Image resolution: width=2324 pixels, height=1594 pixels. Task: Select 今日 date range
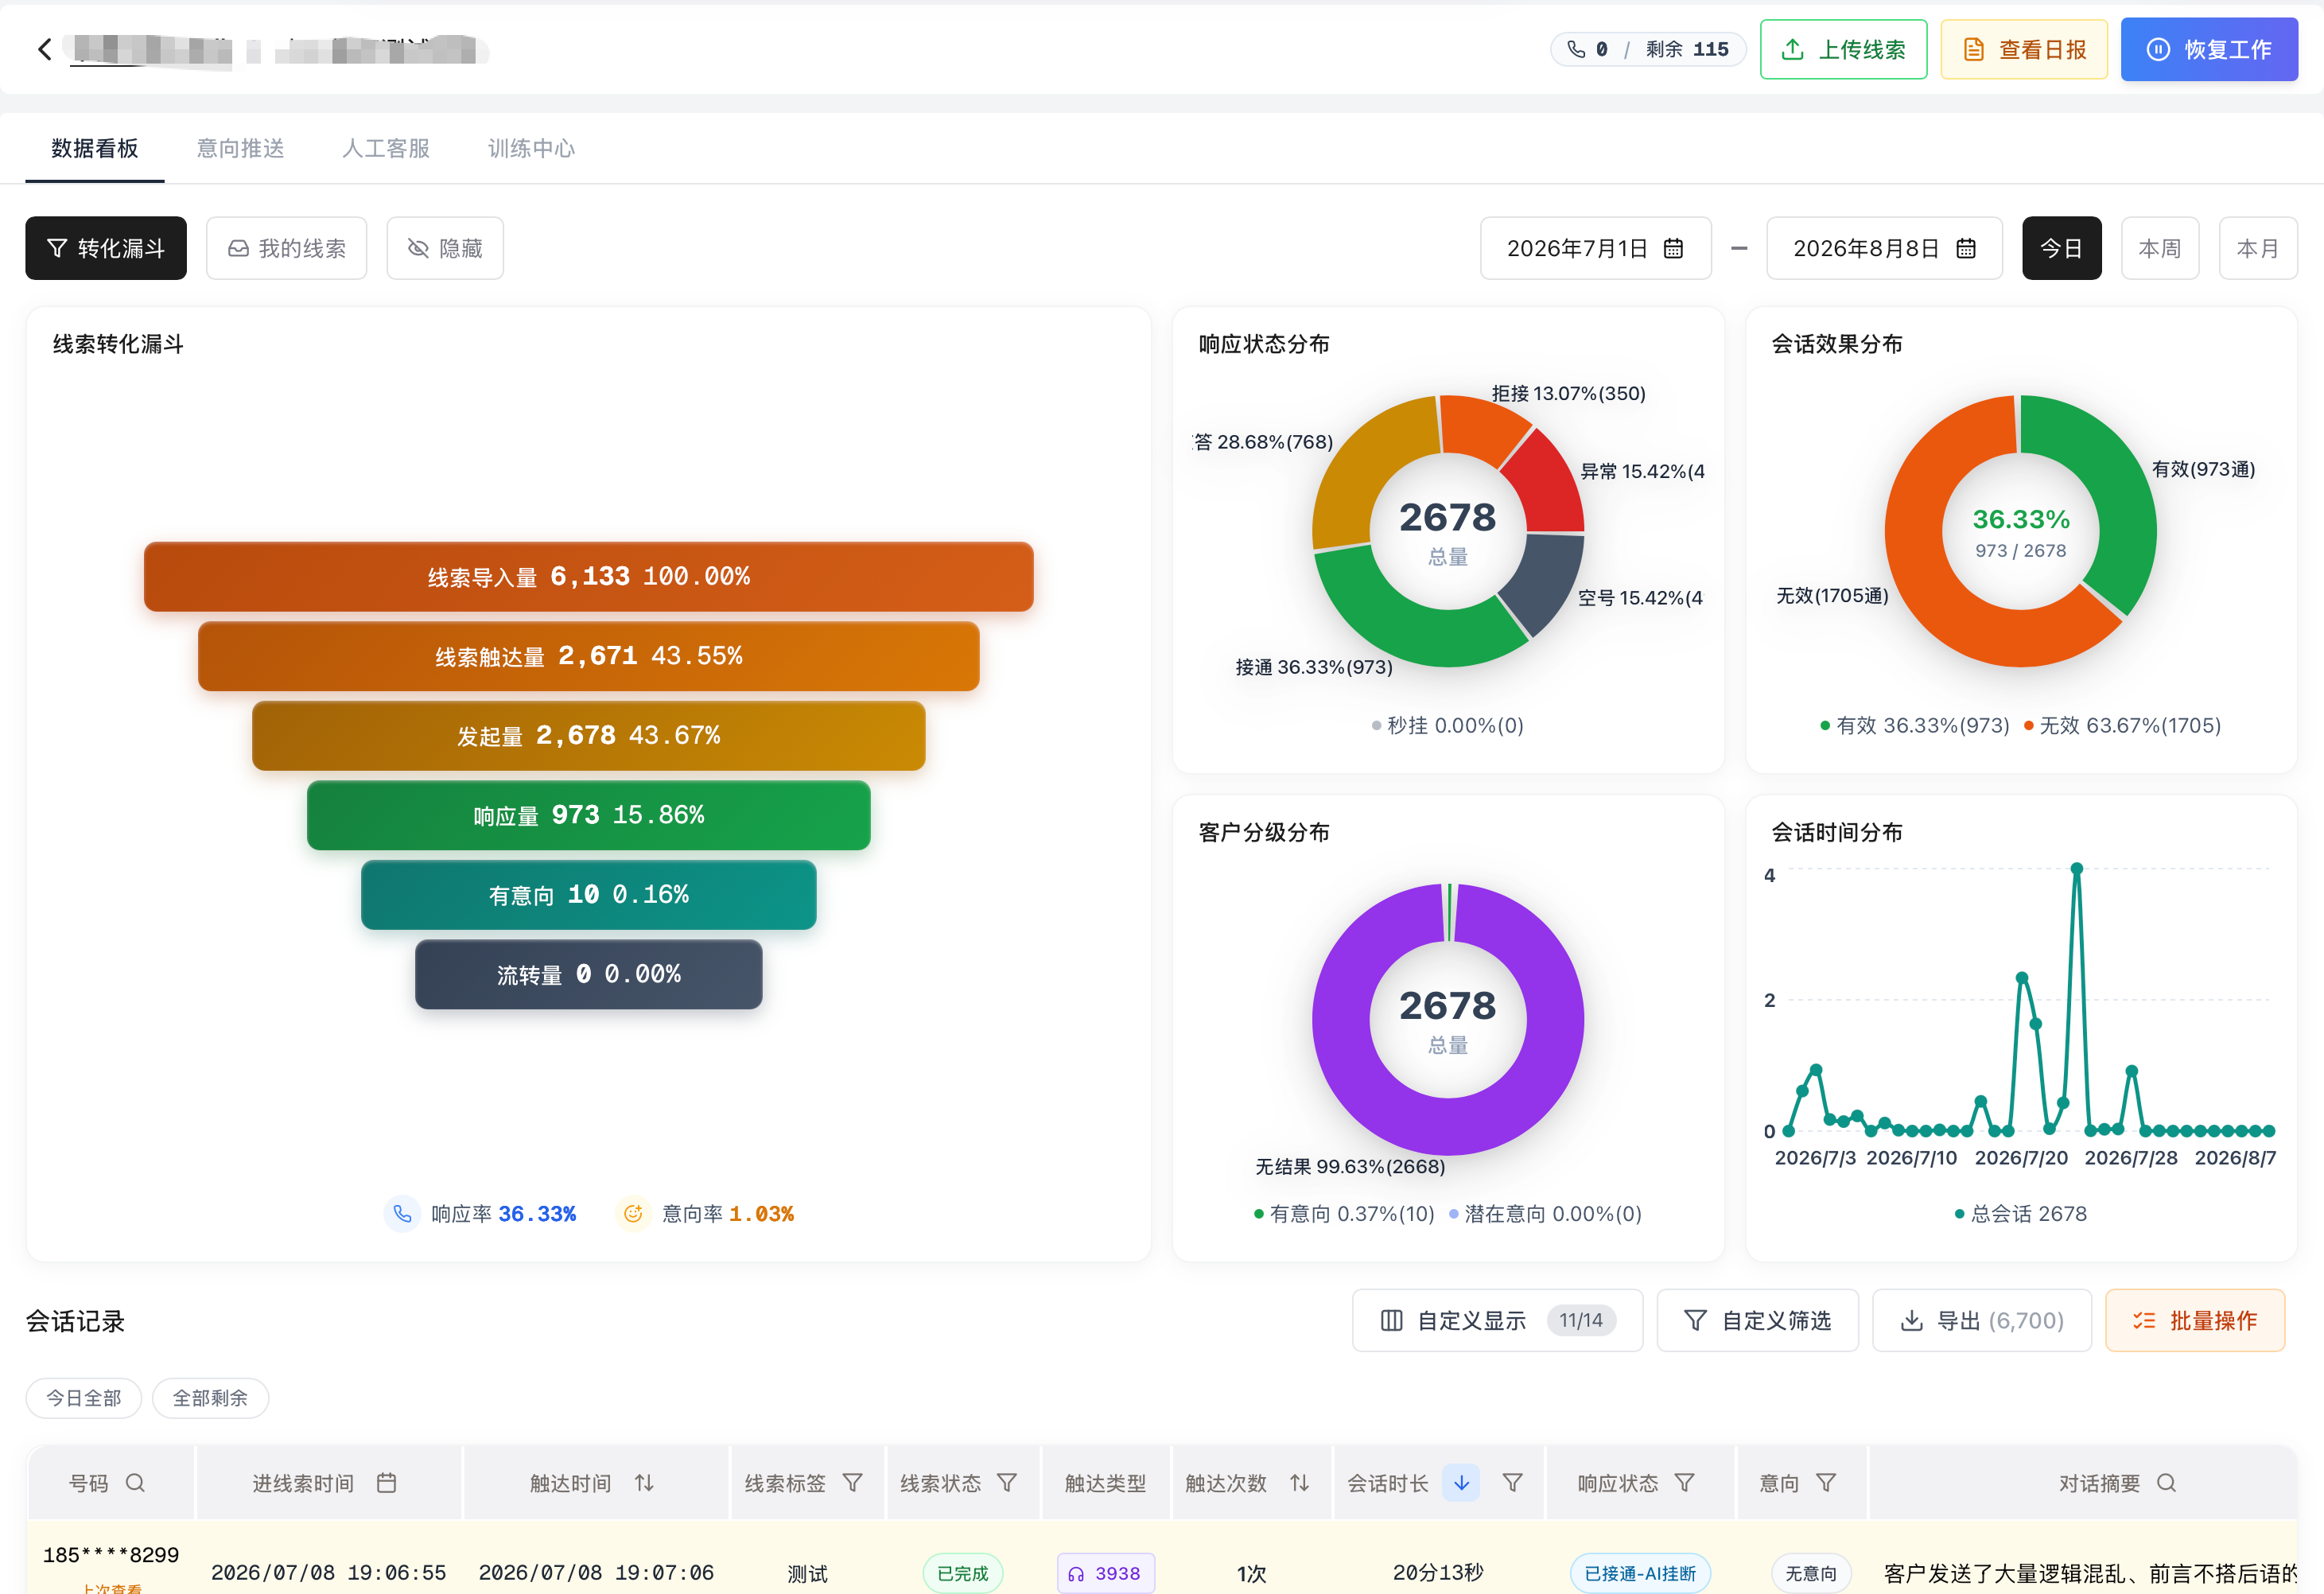2061,248
